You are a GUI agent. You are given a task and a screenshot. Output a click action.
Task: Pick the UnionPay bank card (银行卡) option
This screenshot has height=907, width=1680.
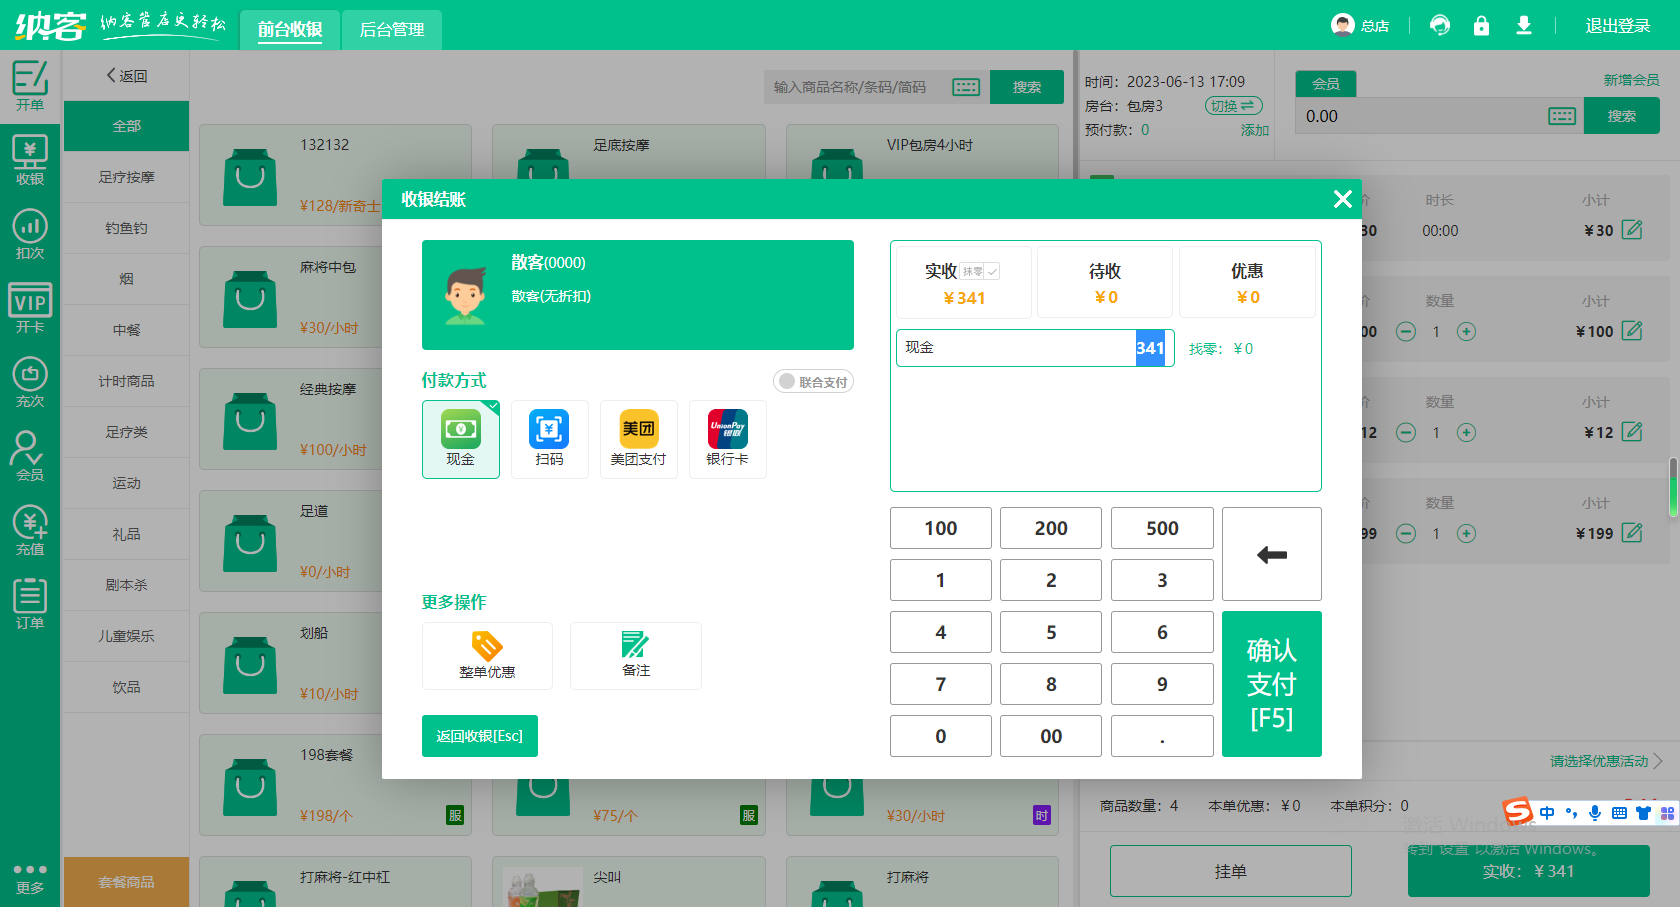(x=727, y=439)
